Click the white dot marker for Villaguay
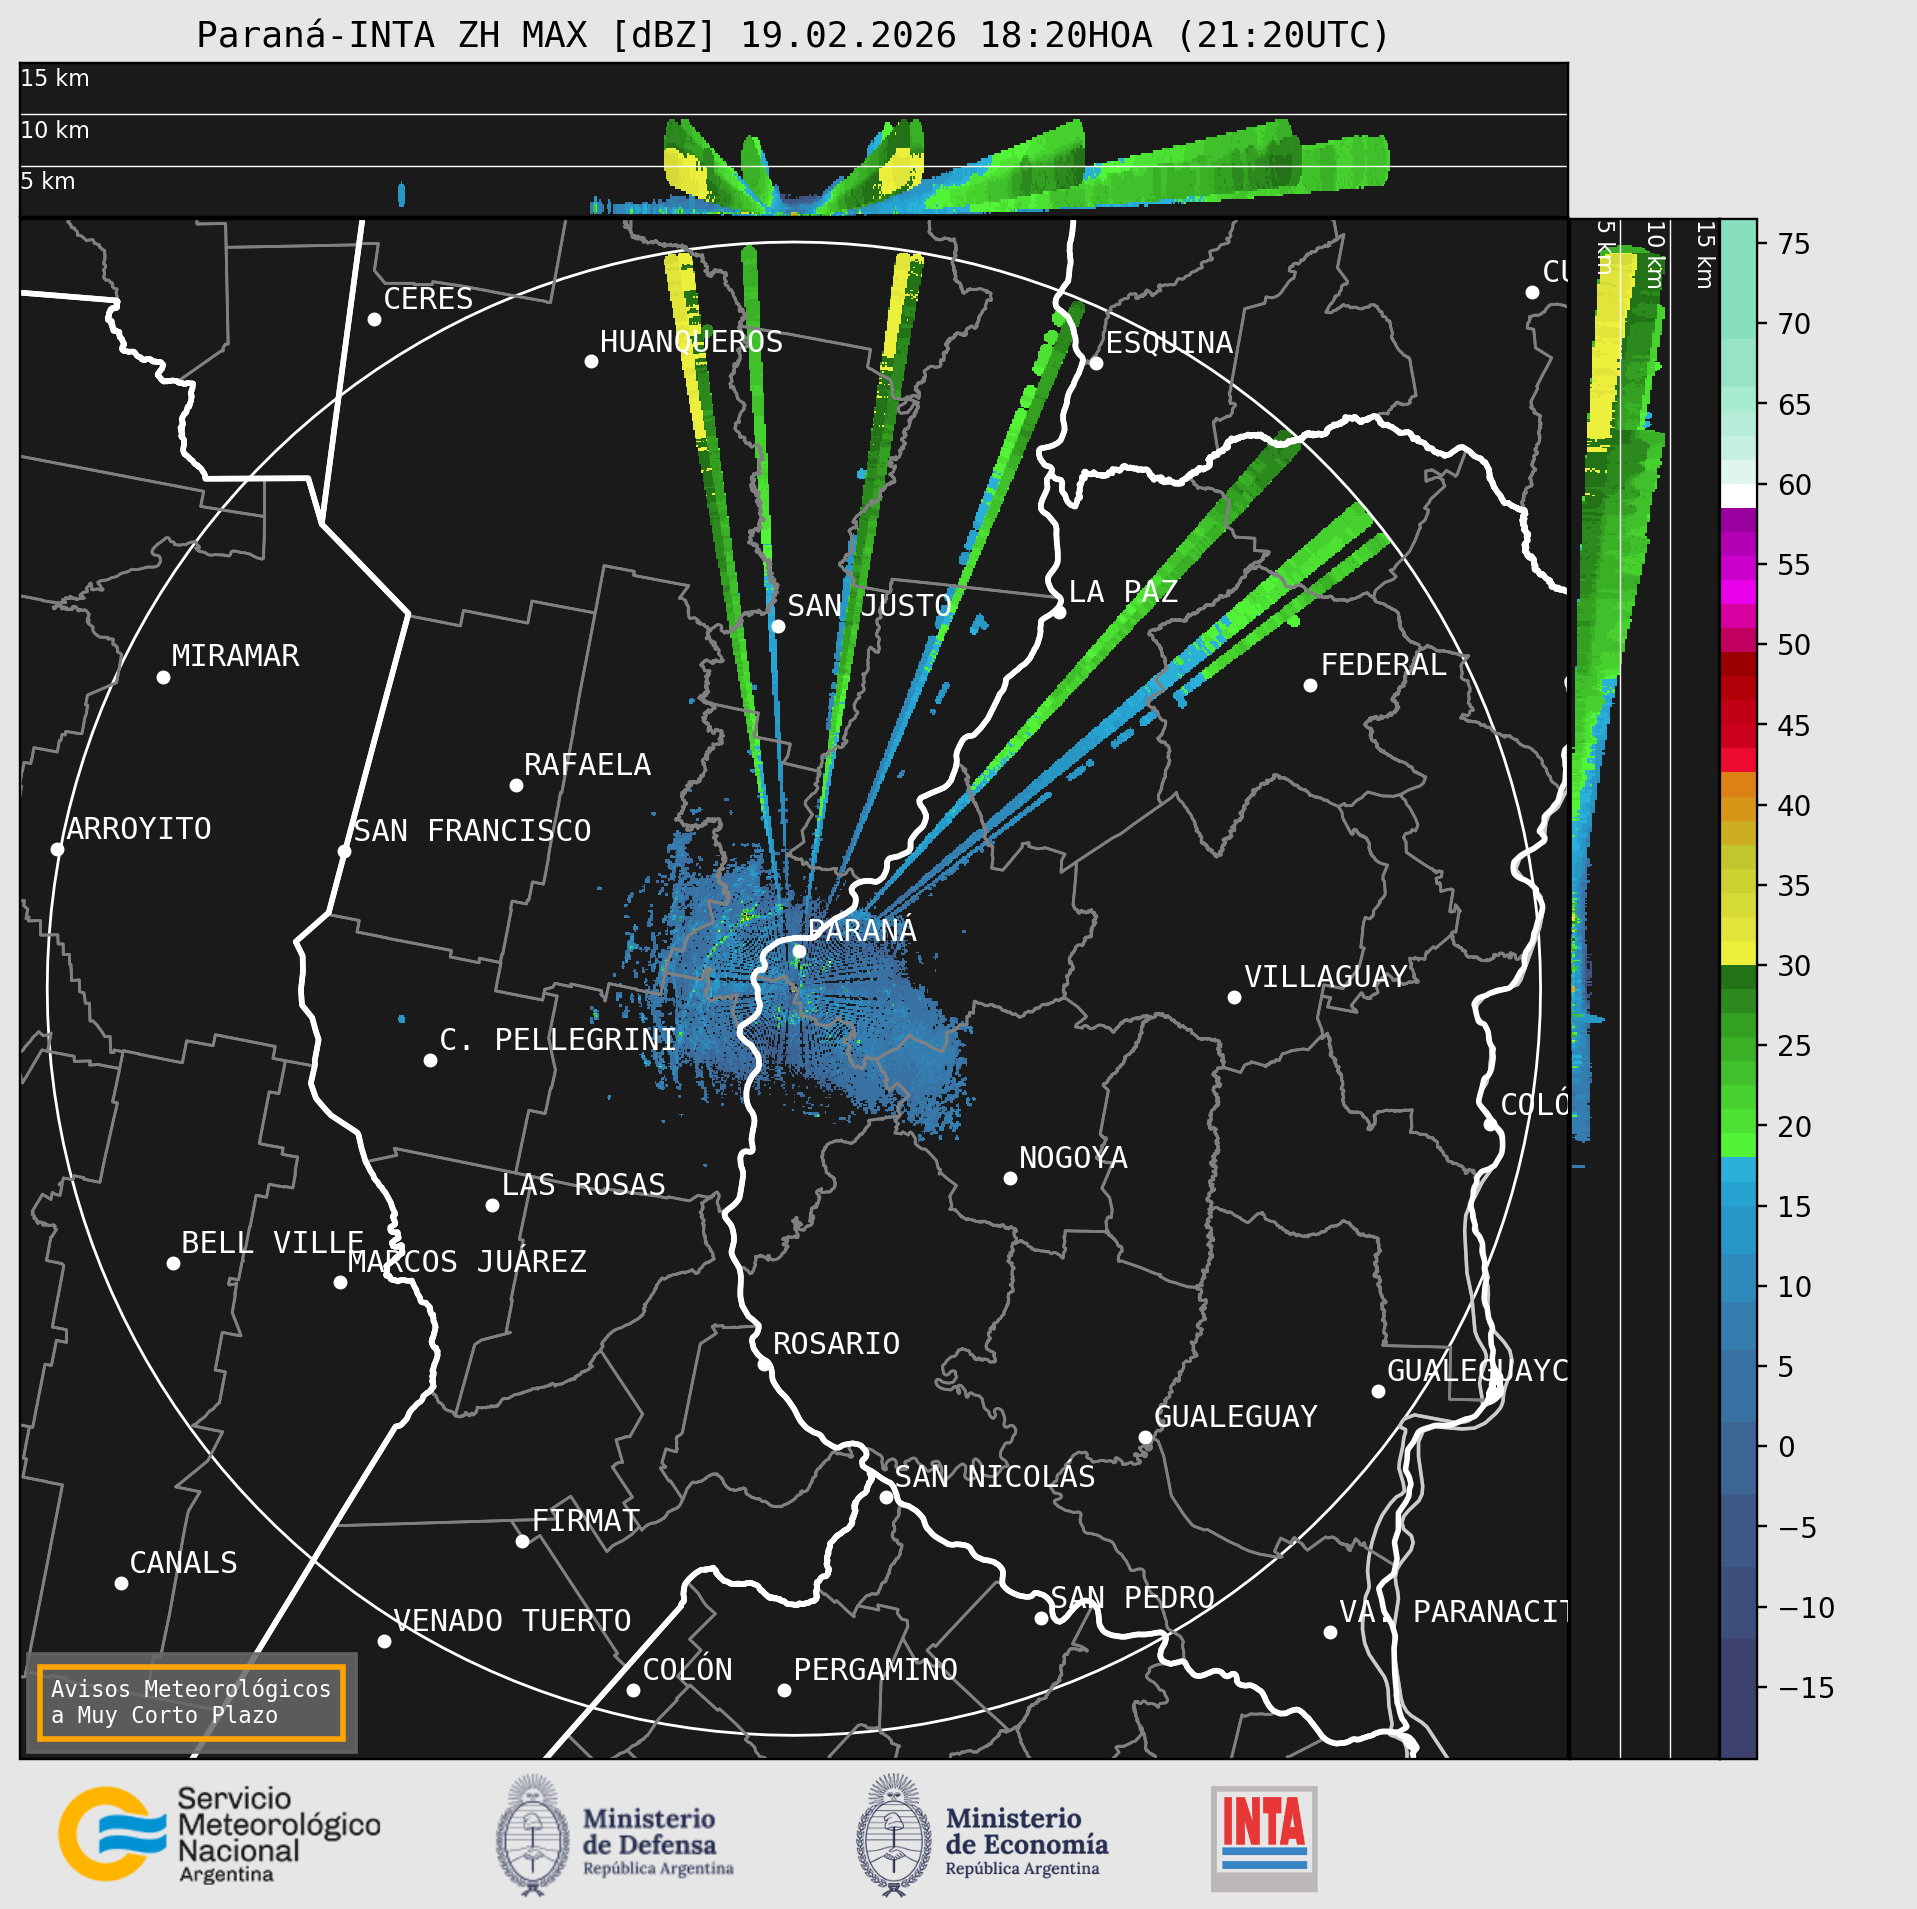Screen dimensions: 1917x1909 coord(1235,997)
